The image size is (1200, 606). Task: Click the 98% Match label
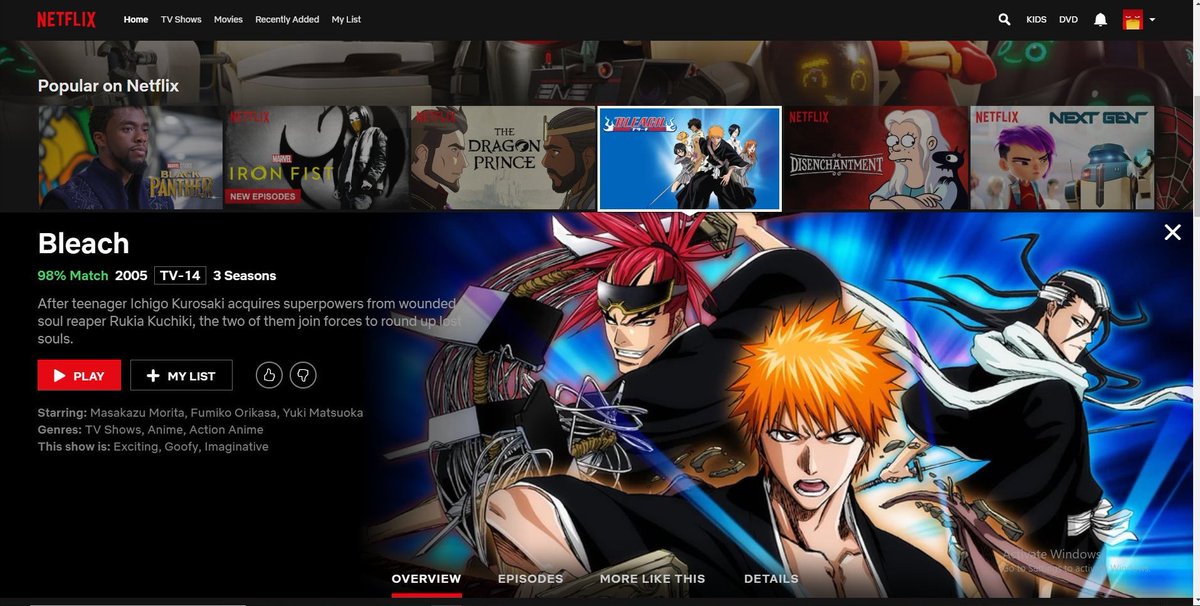[73, 275]
